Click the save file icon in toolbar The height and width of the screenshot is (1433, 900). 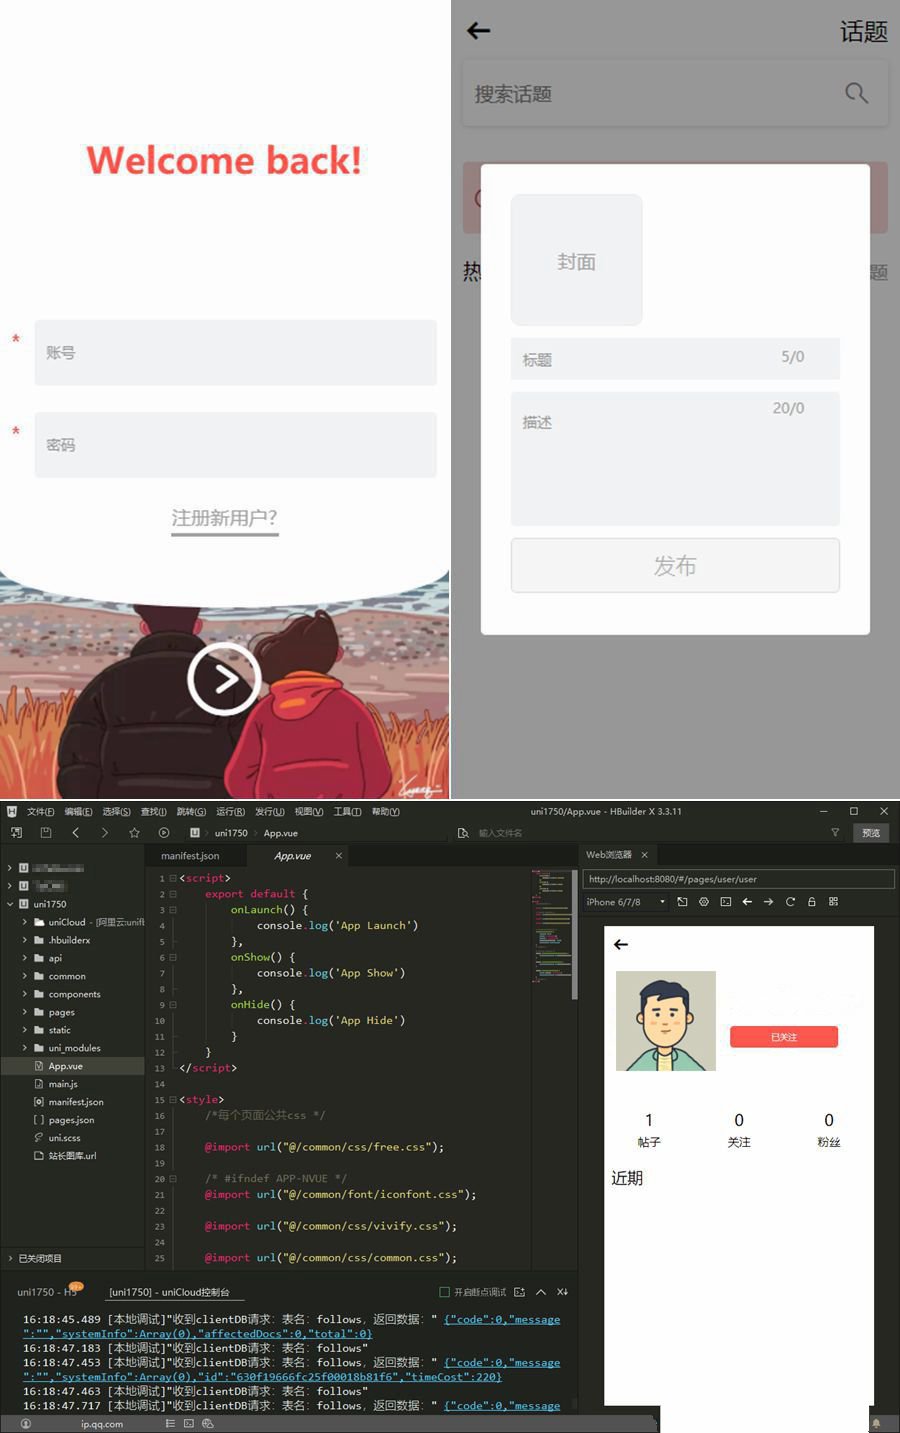click(46, 832)
